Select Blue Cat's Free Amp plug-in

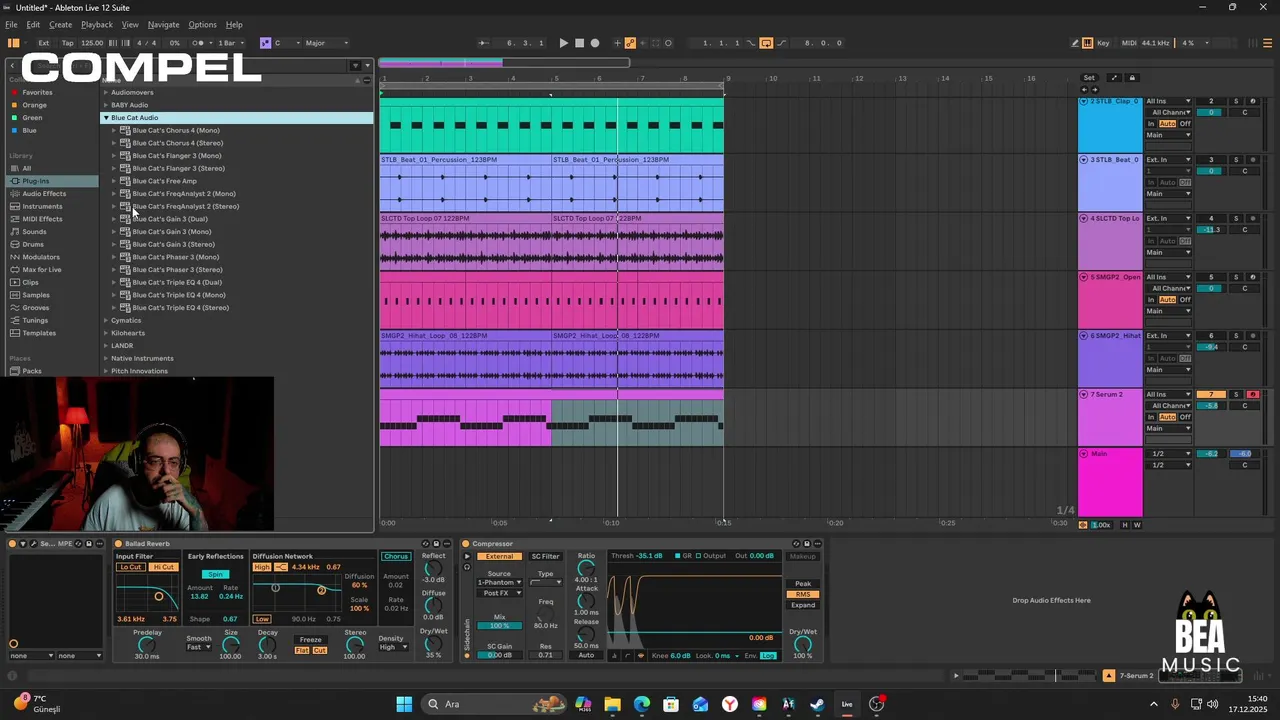(x=164, y=181)
